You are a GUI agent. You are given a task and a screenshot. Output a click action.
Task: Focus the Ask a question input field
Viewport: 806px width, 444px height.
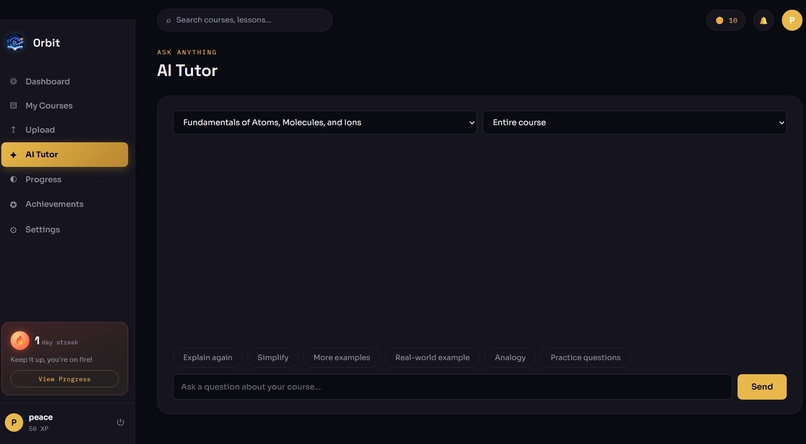pyautogui.click(x=452, y=387)
